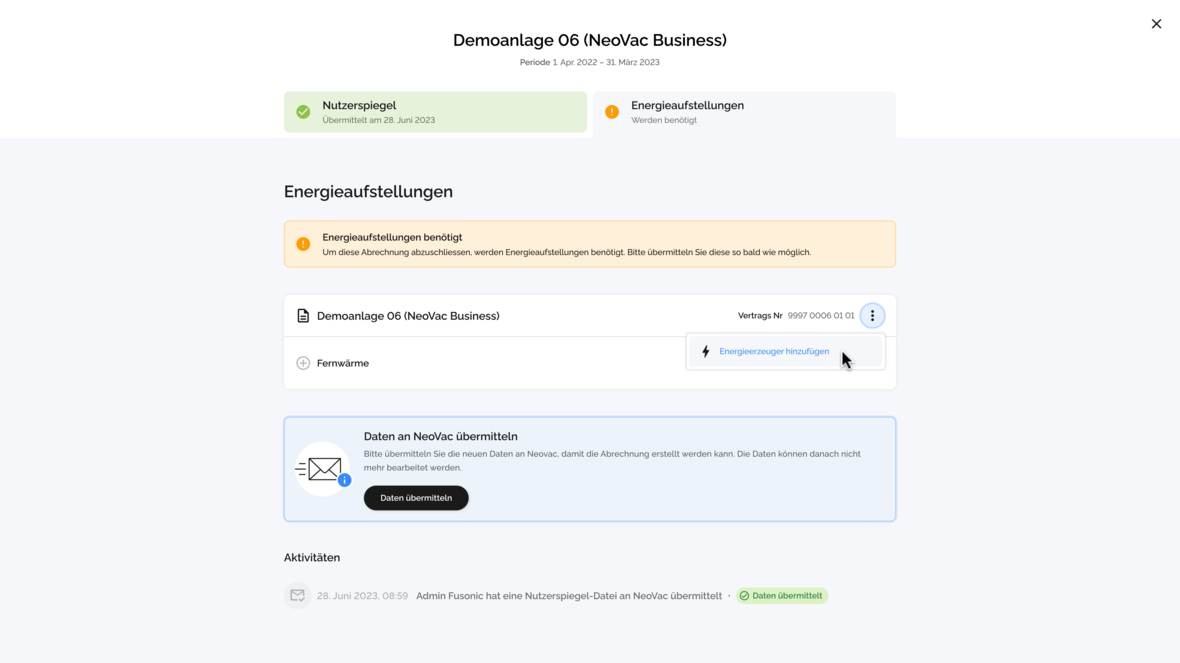Click the orange exclamation icon on the Energieaufstellungen tab
Viewport: 1180px width, 663px height.
pos(612,112)
